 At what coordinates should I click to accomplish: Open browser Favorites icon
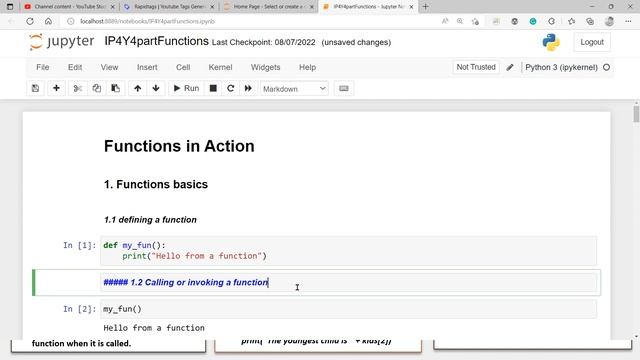(x=571, y=21)
